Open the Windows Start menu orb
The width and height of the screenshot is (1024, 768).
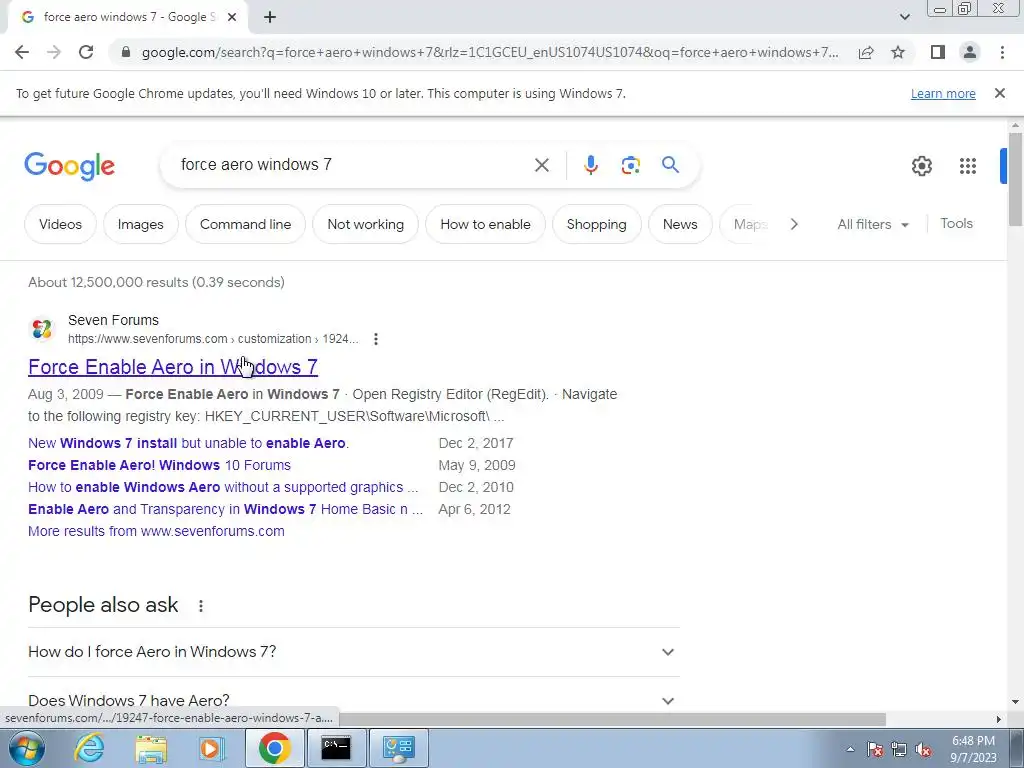click(x=27, y=748)
